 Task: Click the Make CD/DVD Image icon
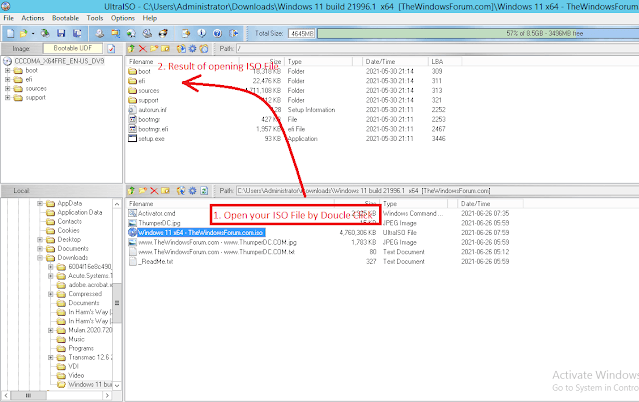click(99, 33)
